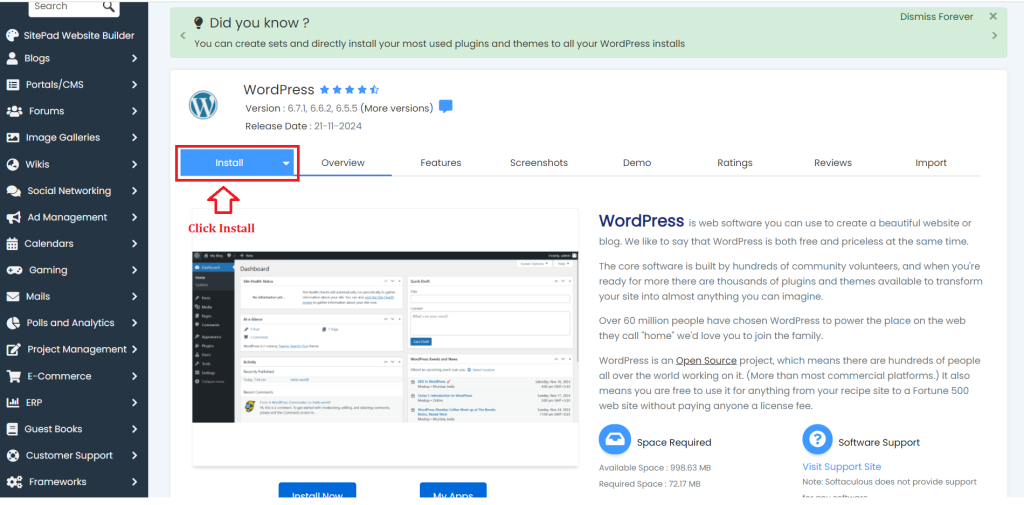Image resolution: width=1024 pixels, height=505 pixels.
Task: Click the Gaming controller icon
Action: click(14, 270)
